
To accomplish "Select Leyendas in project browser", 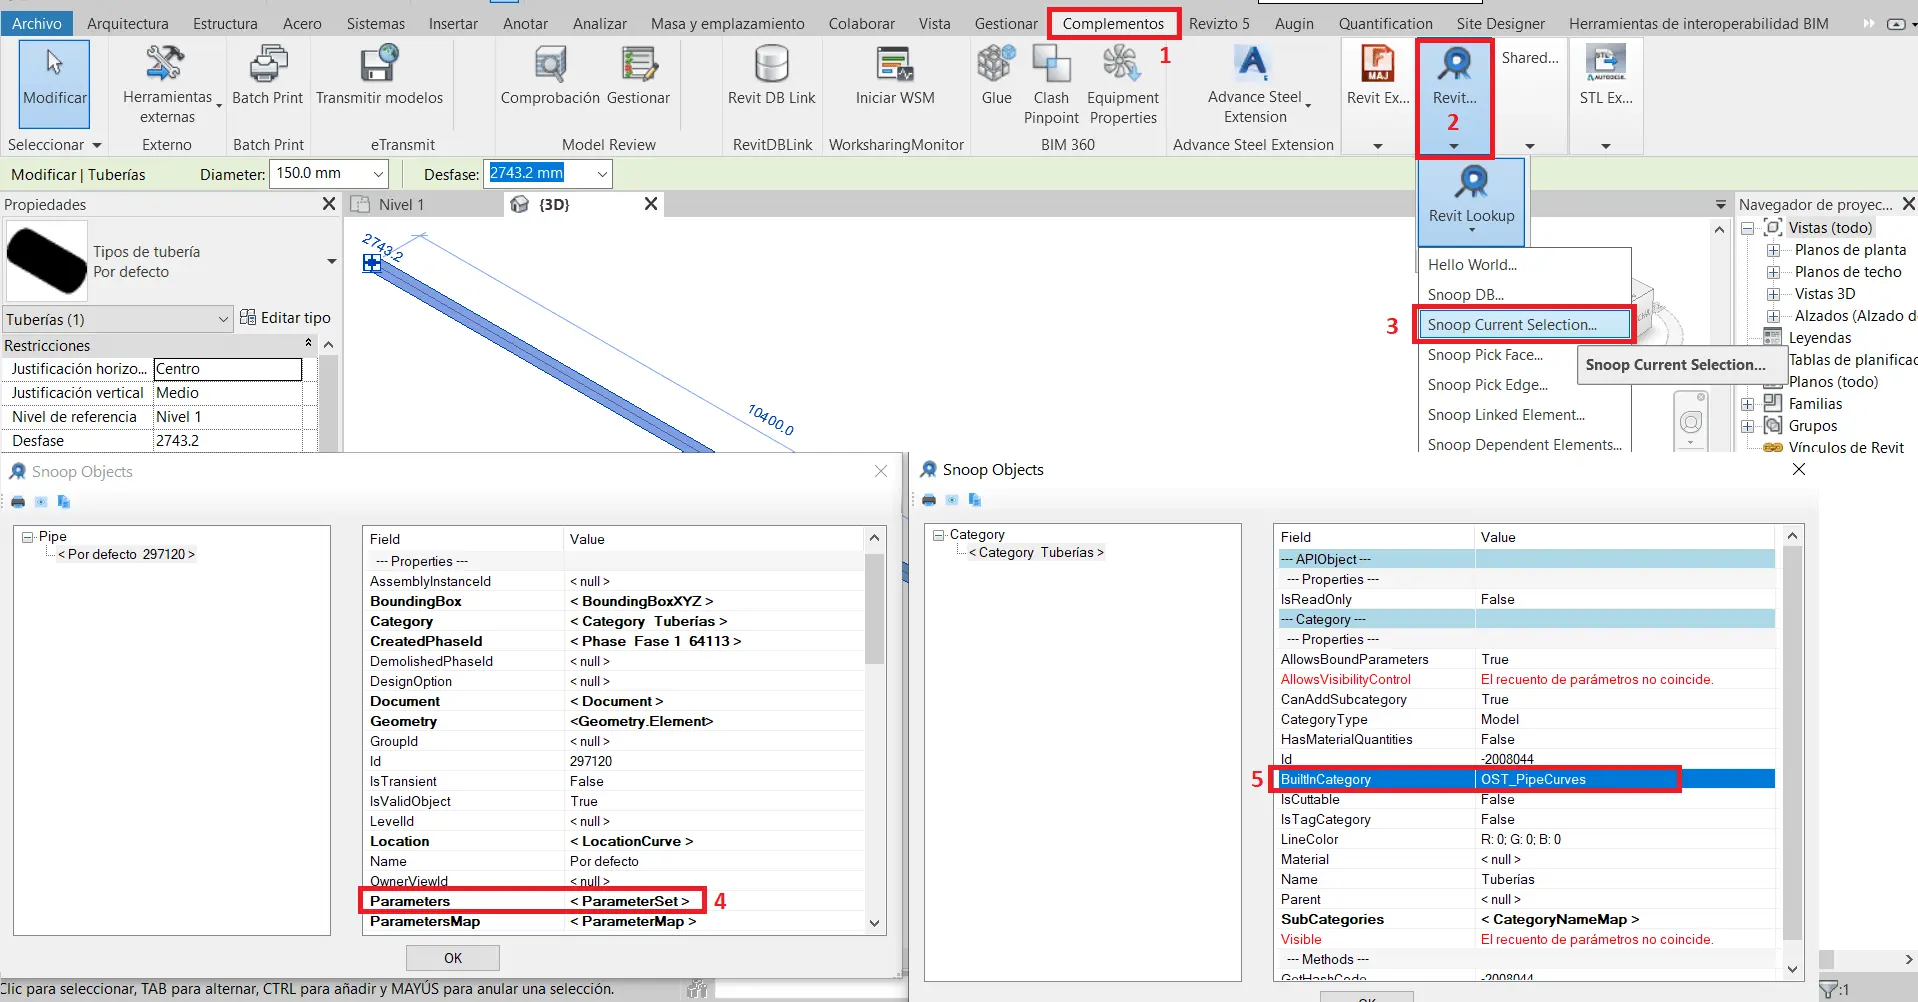I will pos(1819,338).
